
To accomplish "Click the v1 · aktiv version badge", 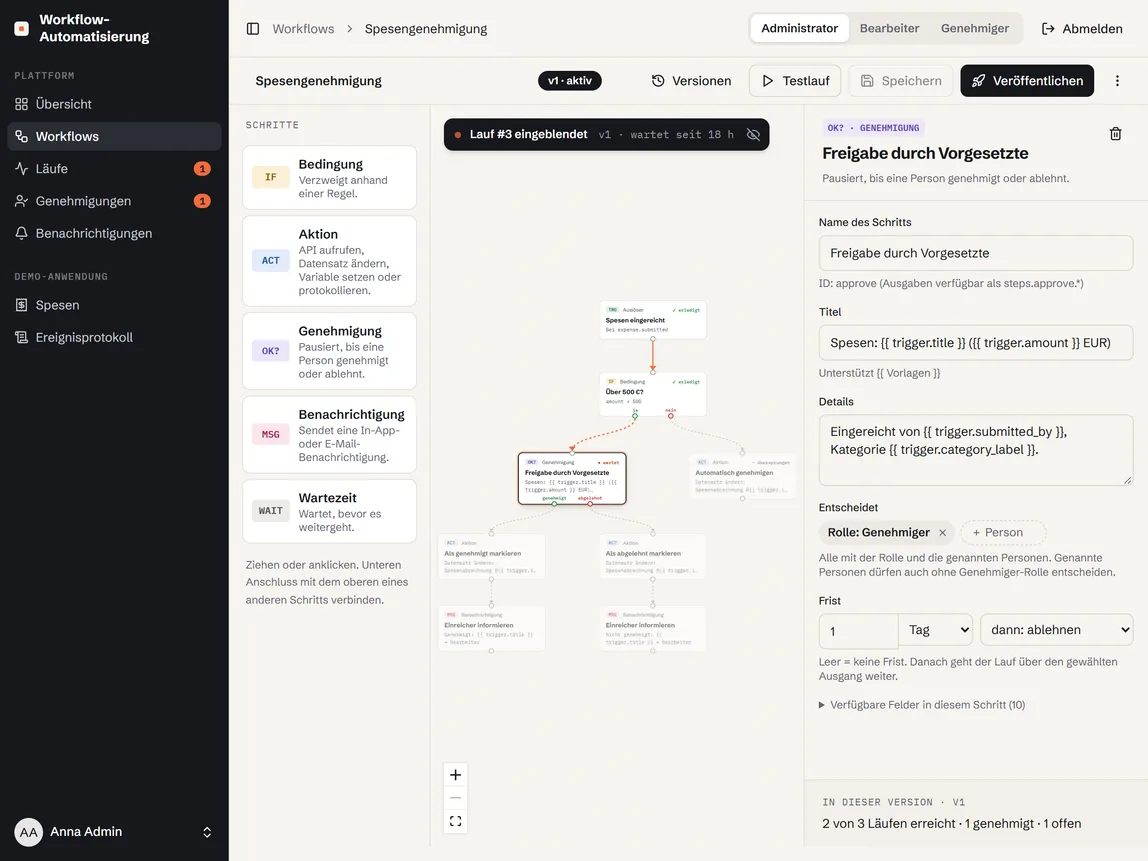I will click(570, 81).
